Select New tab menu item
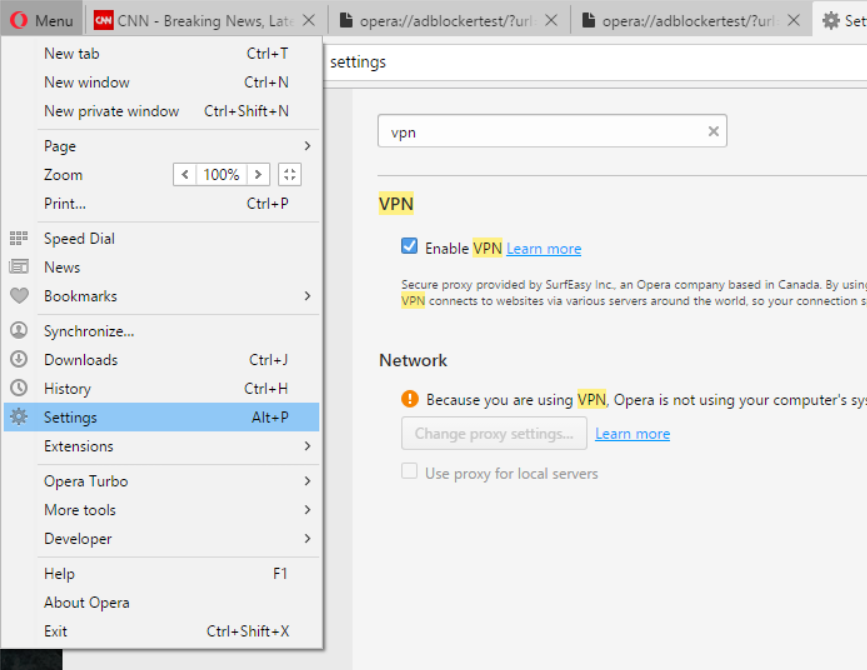The height and width of the screenshot is (670, 867). 161,54
